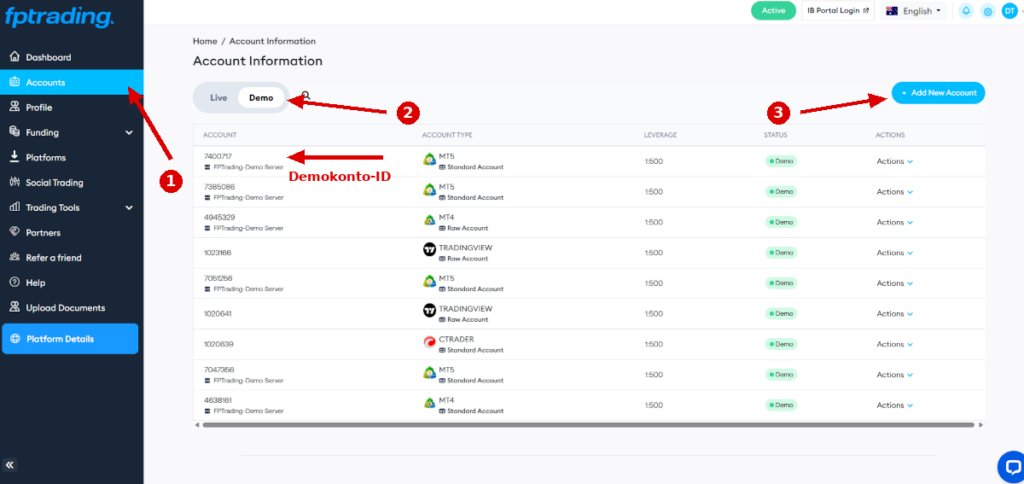Click the 1:500 leverage for account 4638161
Screen dimensions: 1024x484
[x=654, y=405]
